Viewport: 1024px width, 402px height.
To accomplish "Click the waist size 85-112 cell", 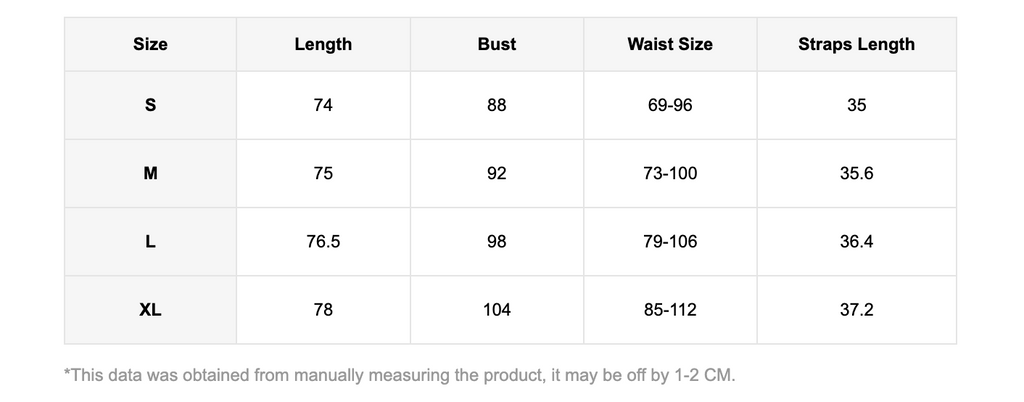I will tap(670, 310).
